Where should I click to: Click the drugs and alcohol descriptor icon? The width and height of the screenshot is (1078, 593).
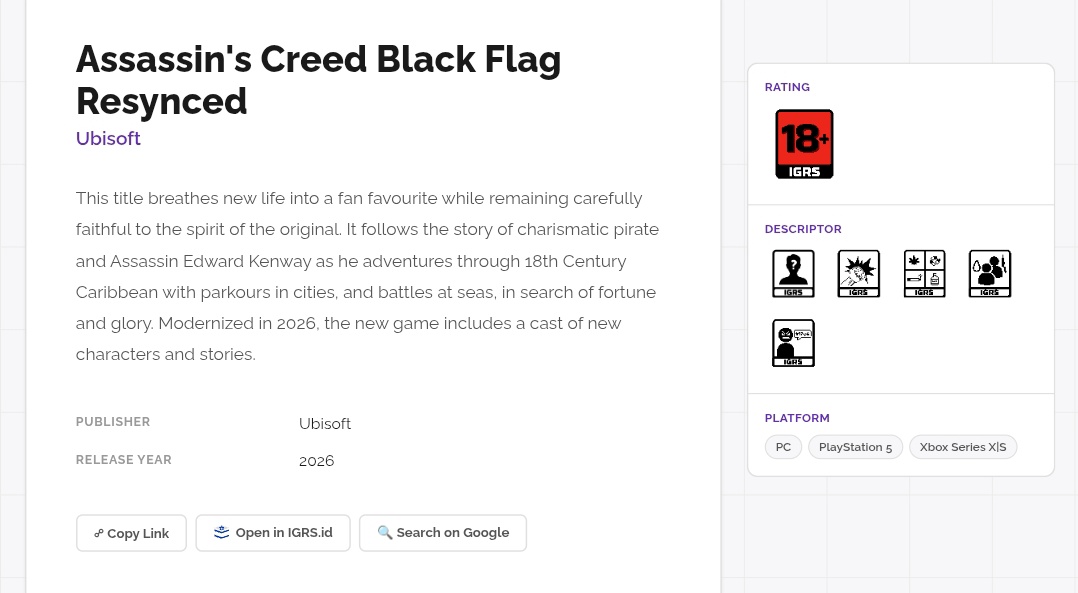tap(924, 274)
